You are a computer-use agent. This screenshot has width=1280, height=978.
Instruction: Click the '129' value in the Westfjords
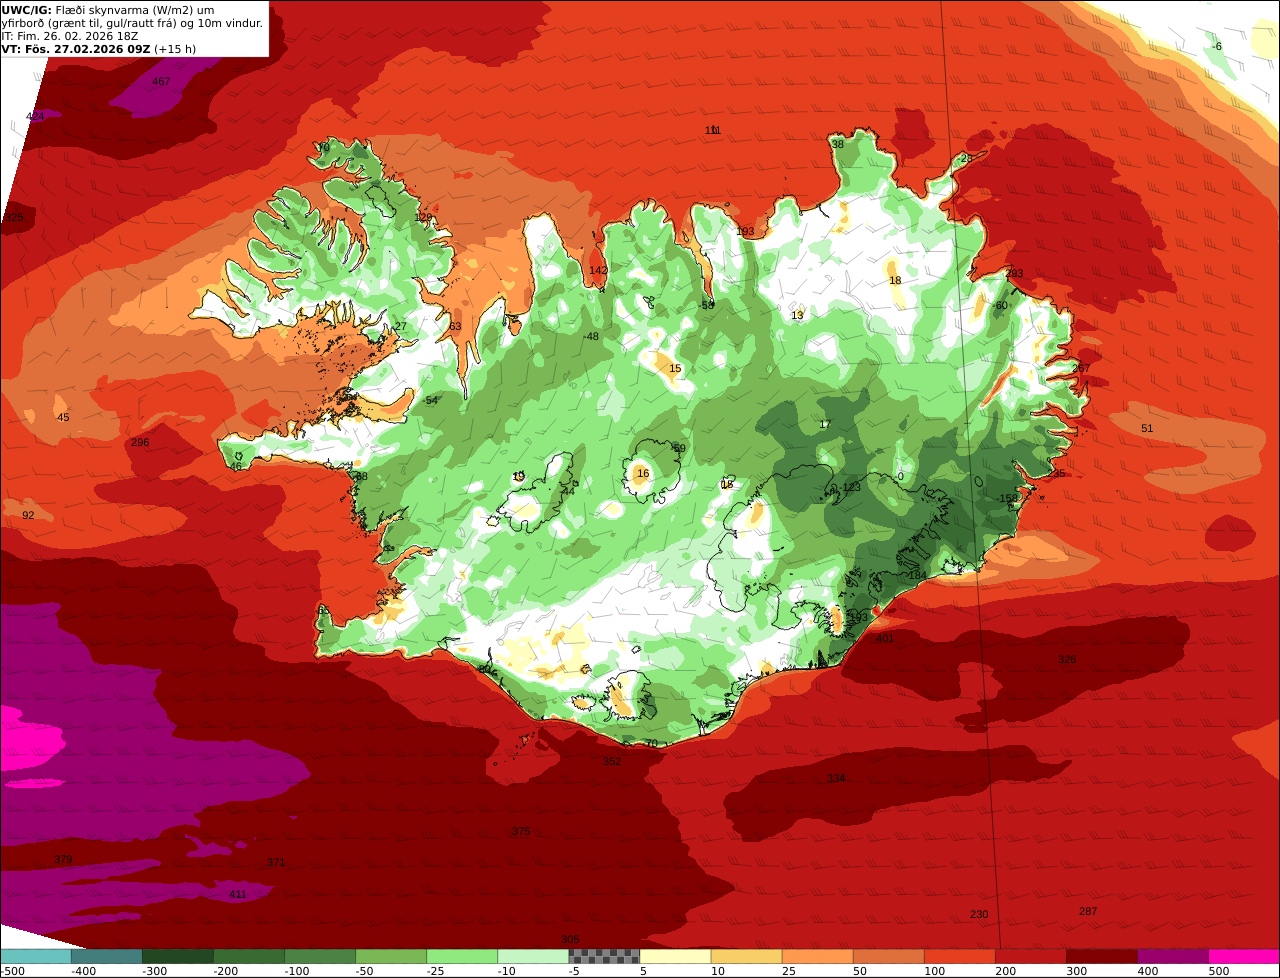coord(424,217)
